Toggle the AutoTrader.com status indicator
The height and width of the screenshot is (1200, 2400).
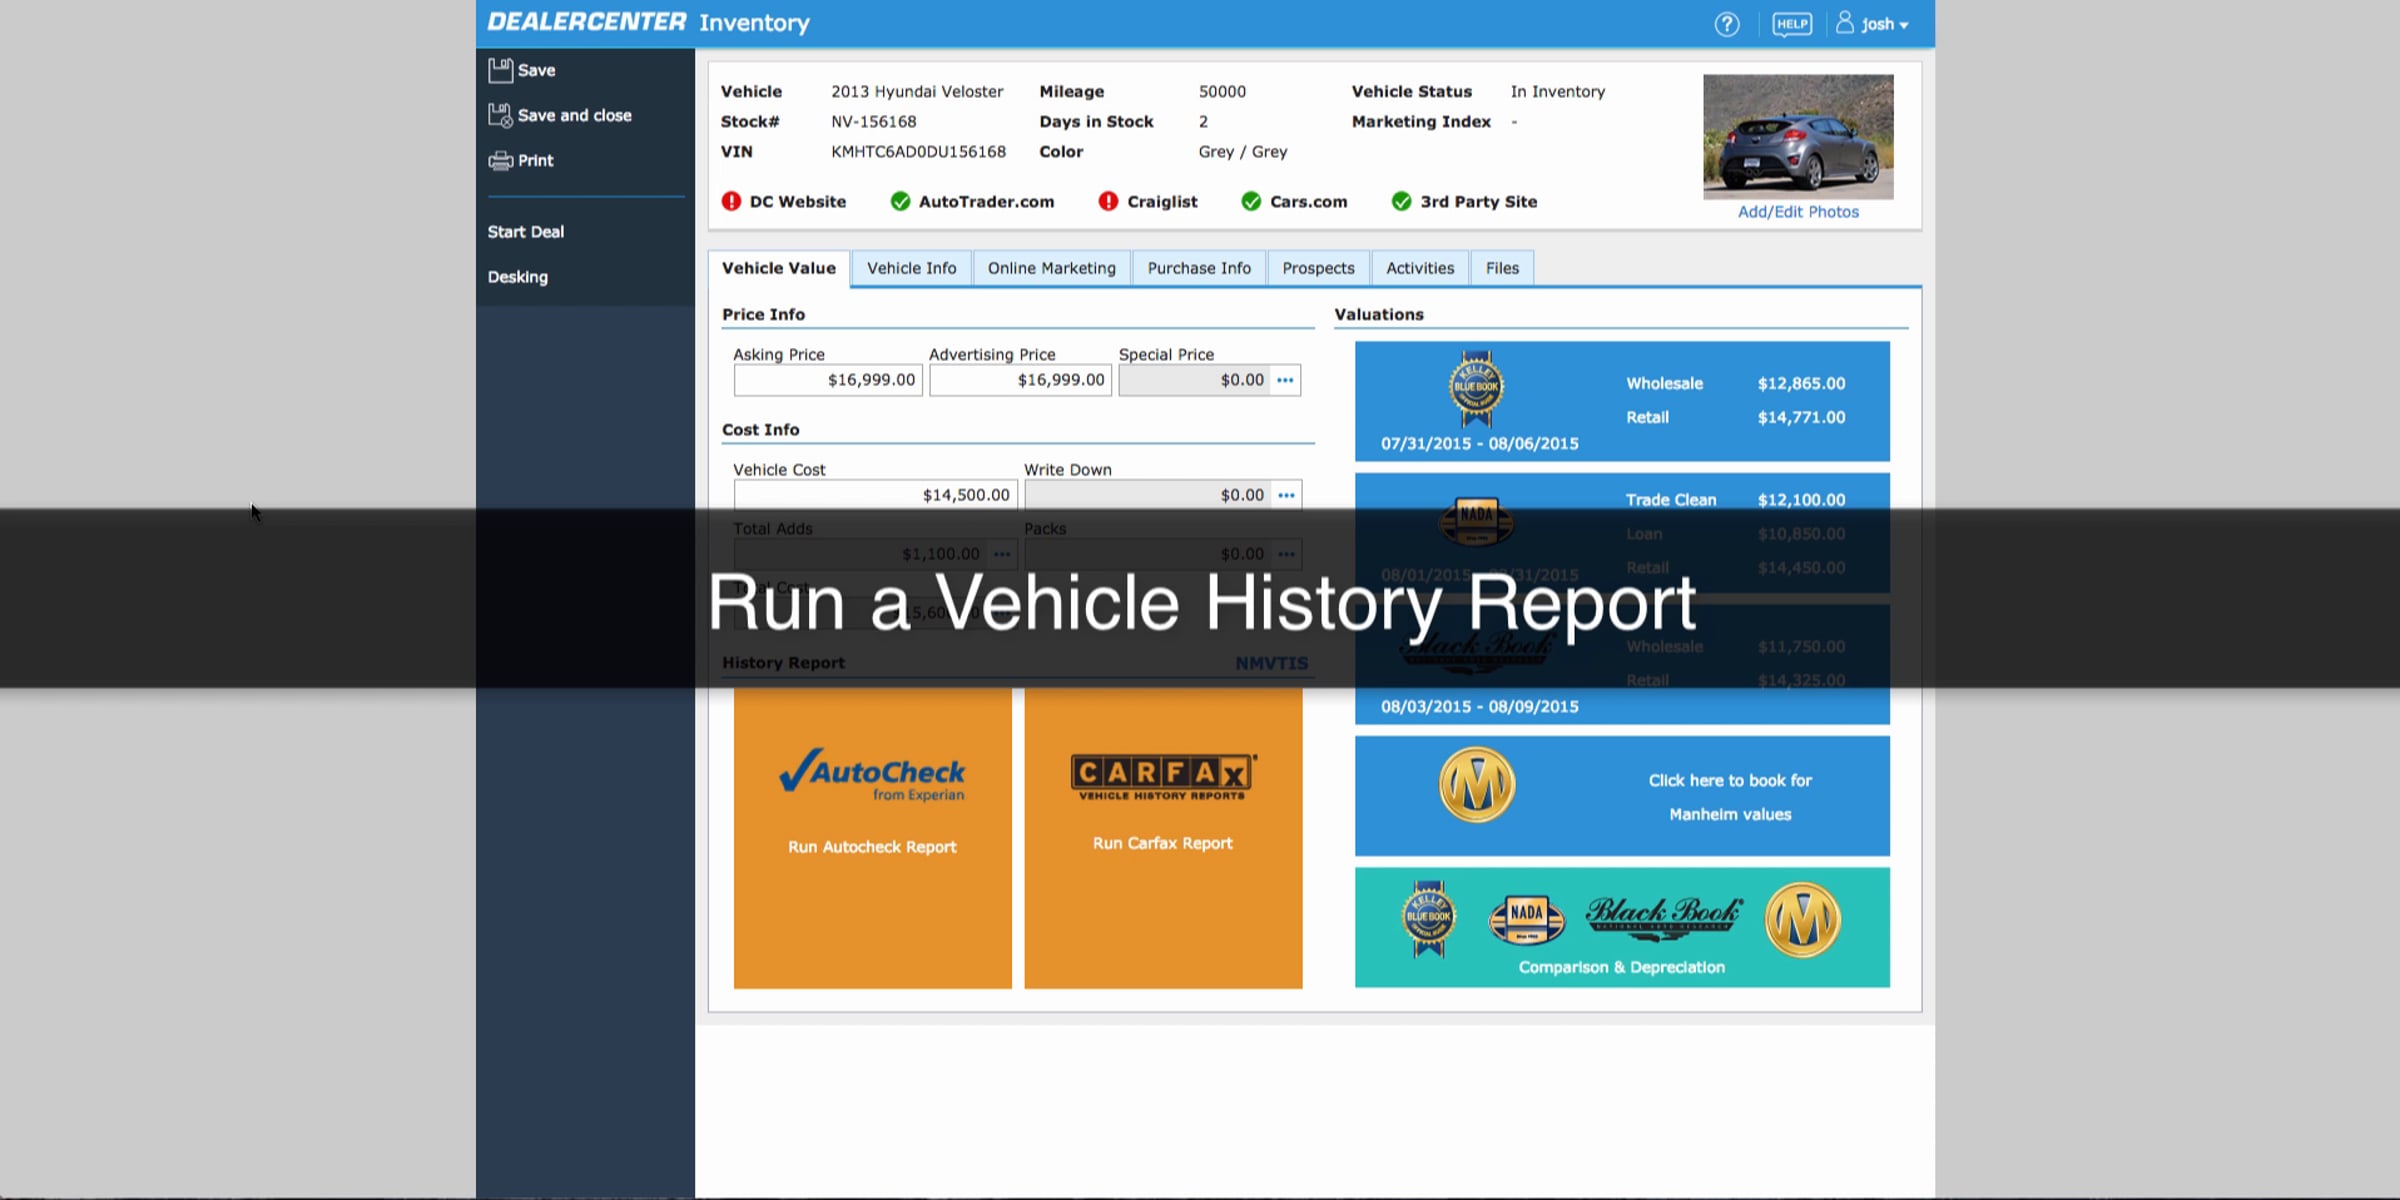pos(900,201)
